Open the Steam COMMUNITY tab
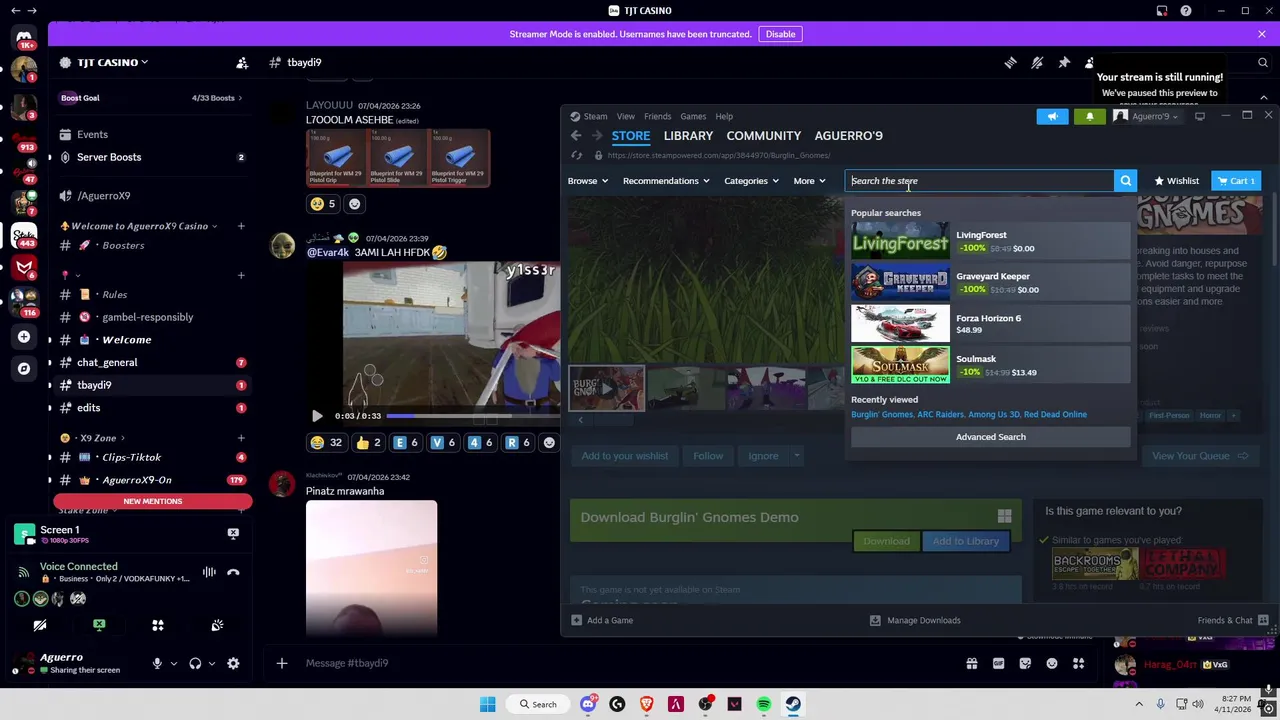 (764, 135)
